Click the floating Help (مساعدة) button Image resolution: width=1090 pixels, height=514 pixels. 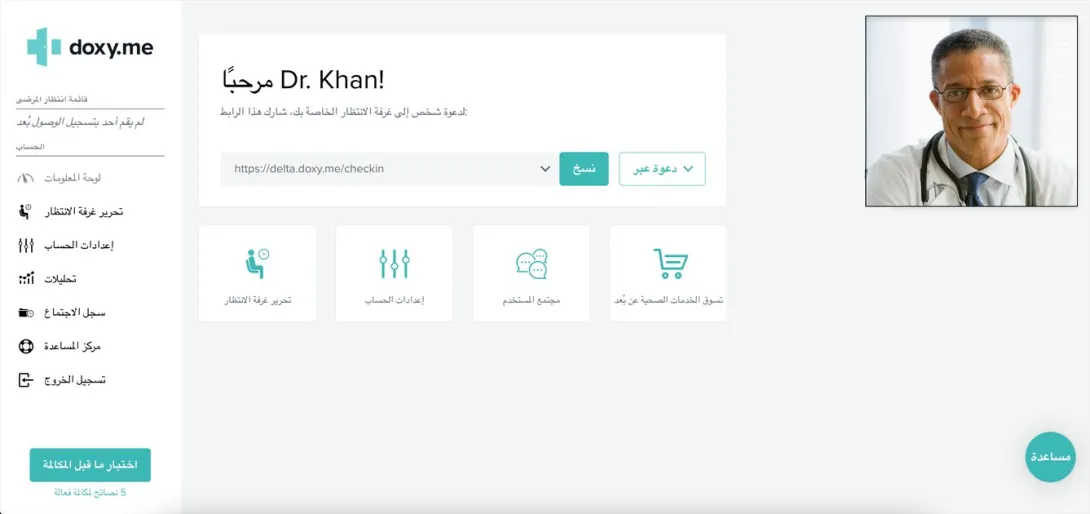pos(1051,457)
